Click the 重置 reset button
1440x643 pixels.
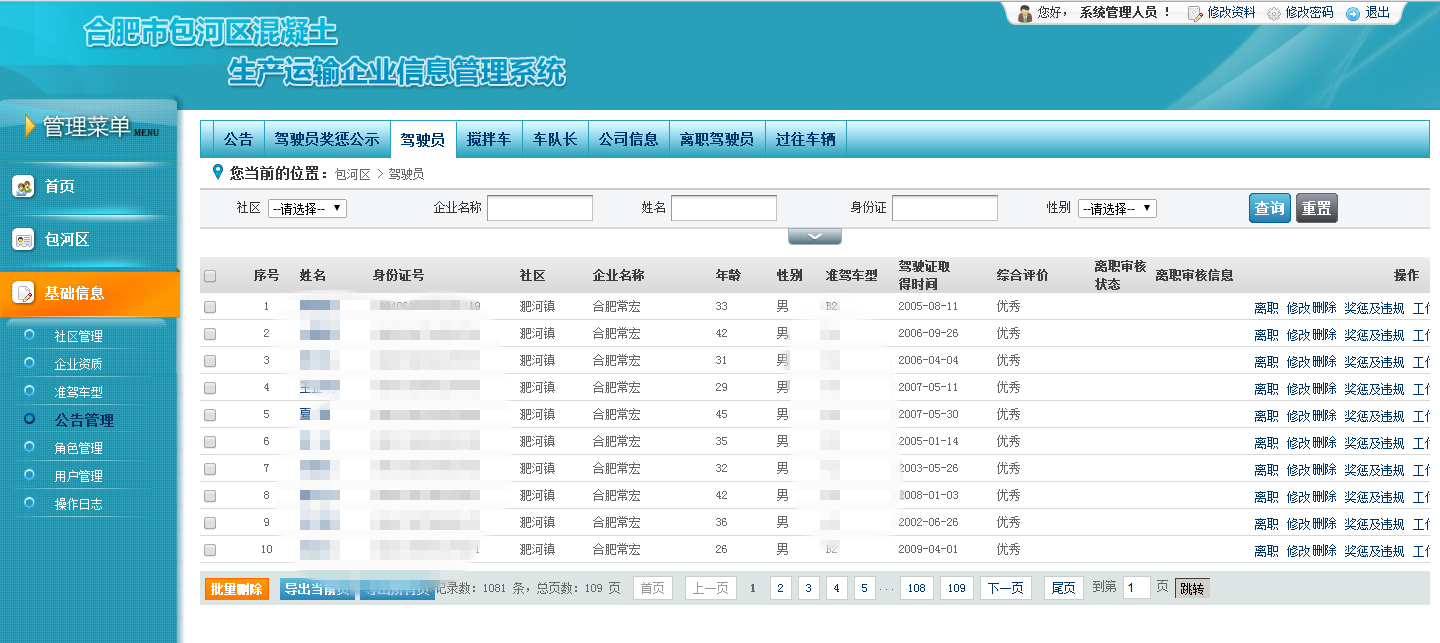(x=1317, y=208)
